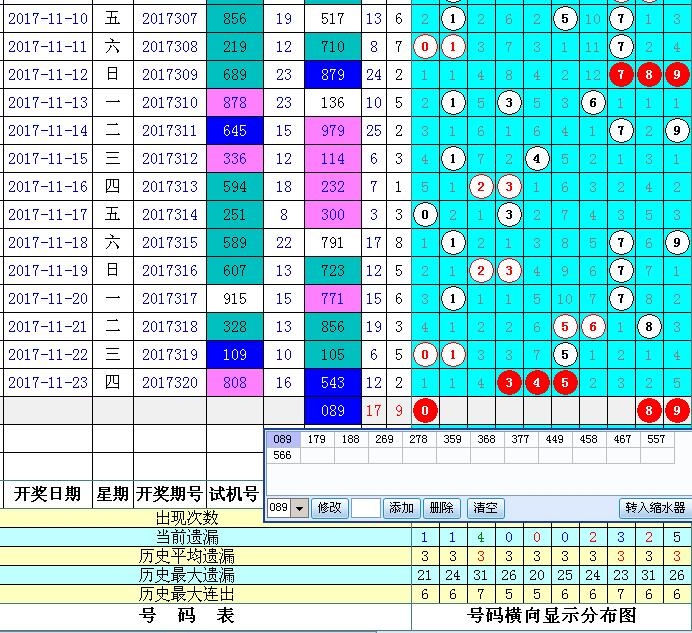Screen dimensions: 692x633
Task: Select number 566 in the list
Action: pyautogui.click(x=283, y=455)
